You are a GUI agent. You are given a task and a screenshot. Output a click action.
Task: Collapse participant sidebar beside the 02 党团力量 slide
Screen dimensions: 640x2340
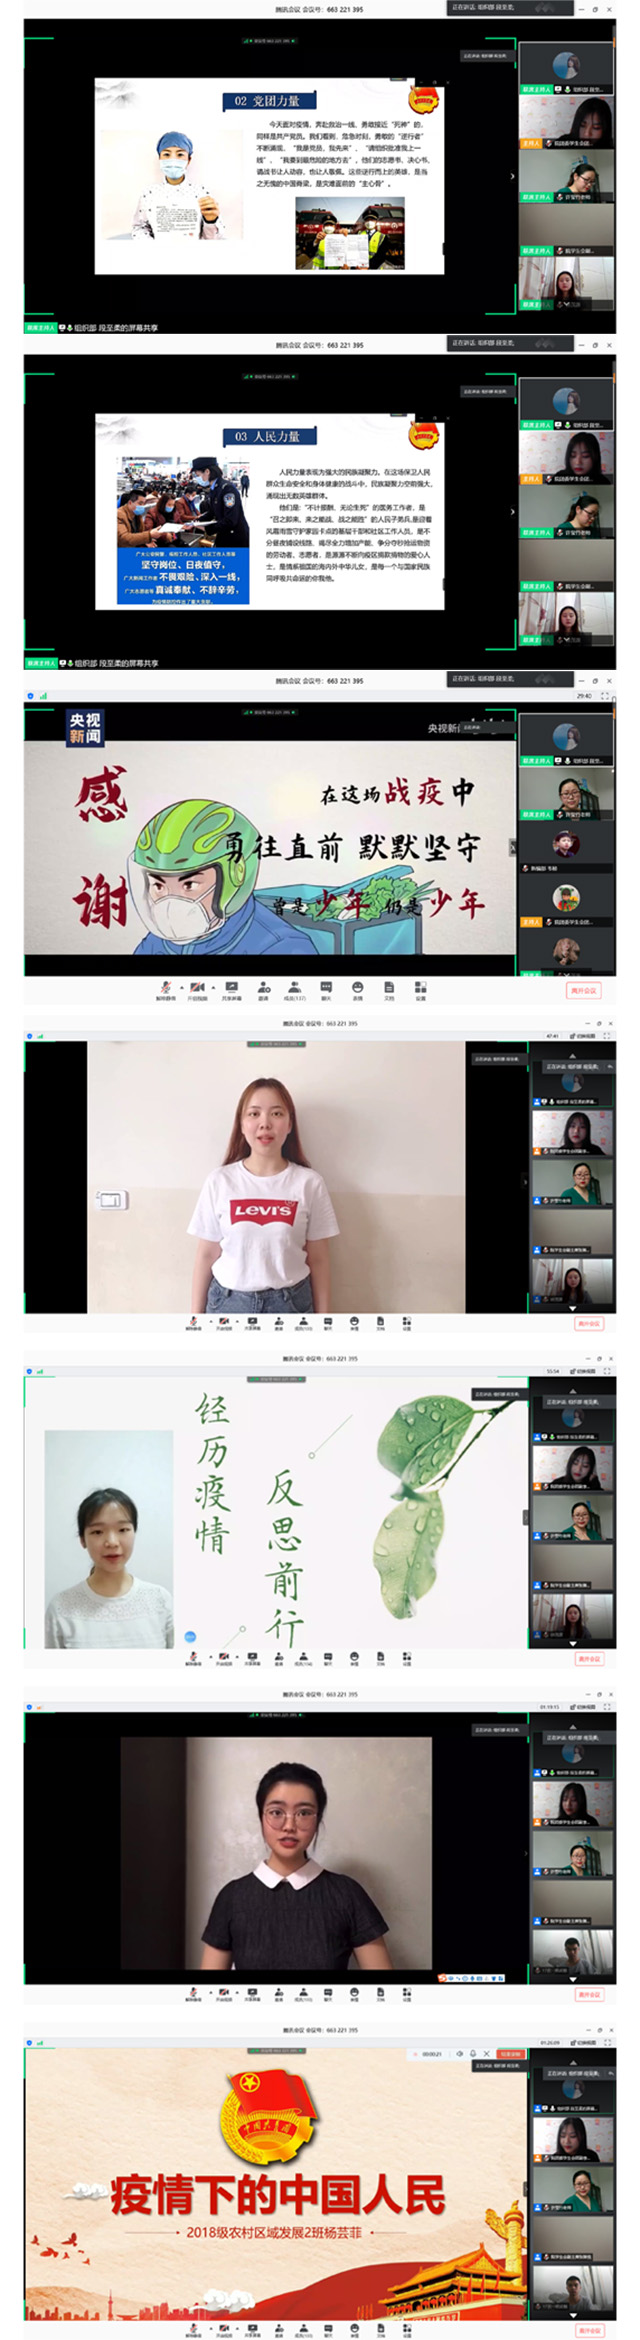click(x=513, y=176)
